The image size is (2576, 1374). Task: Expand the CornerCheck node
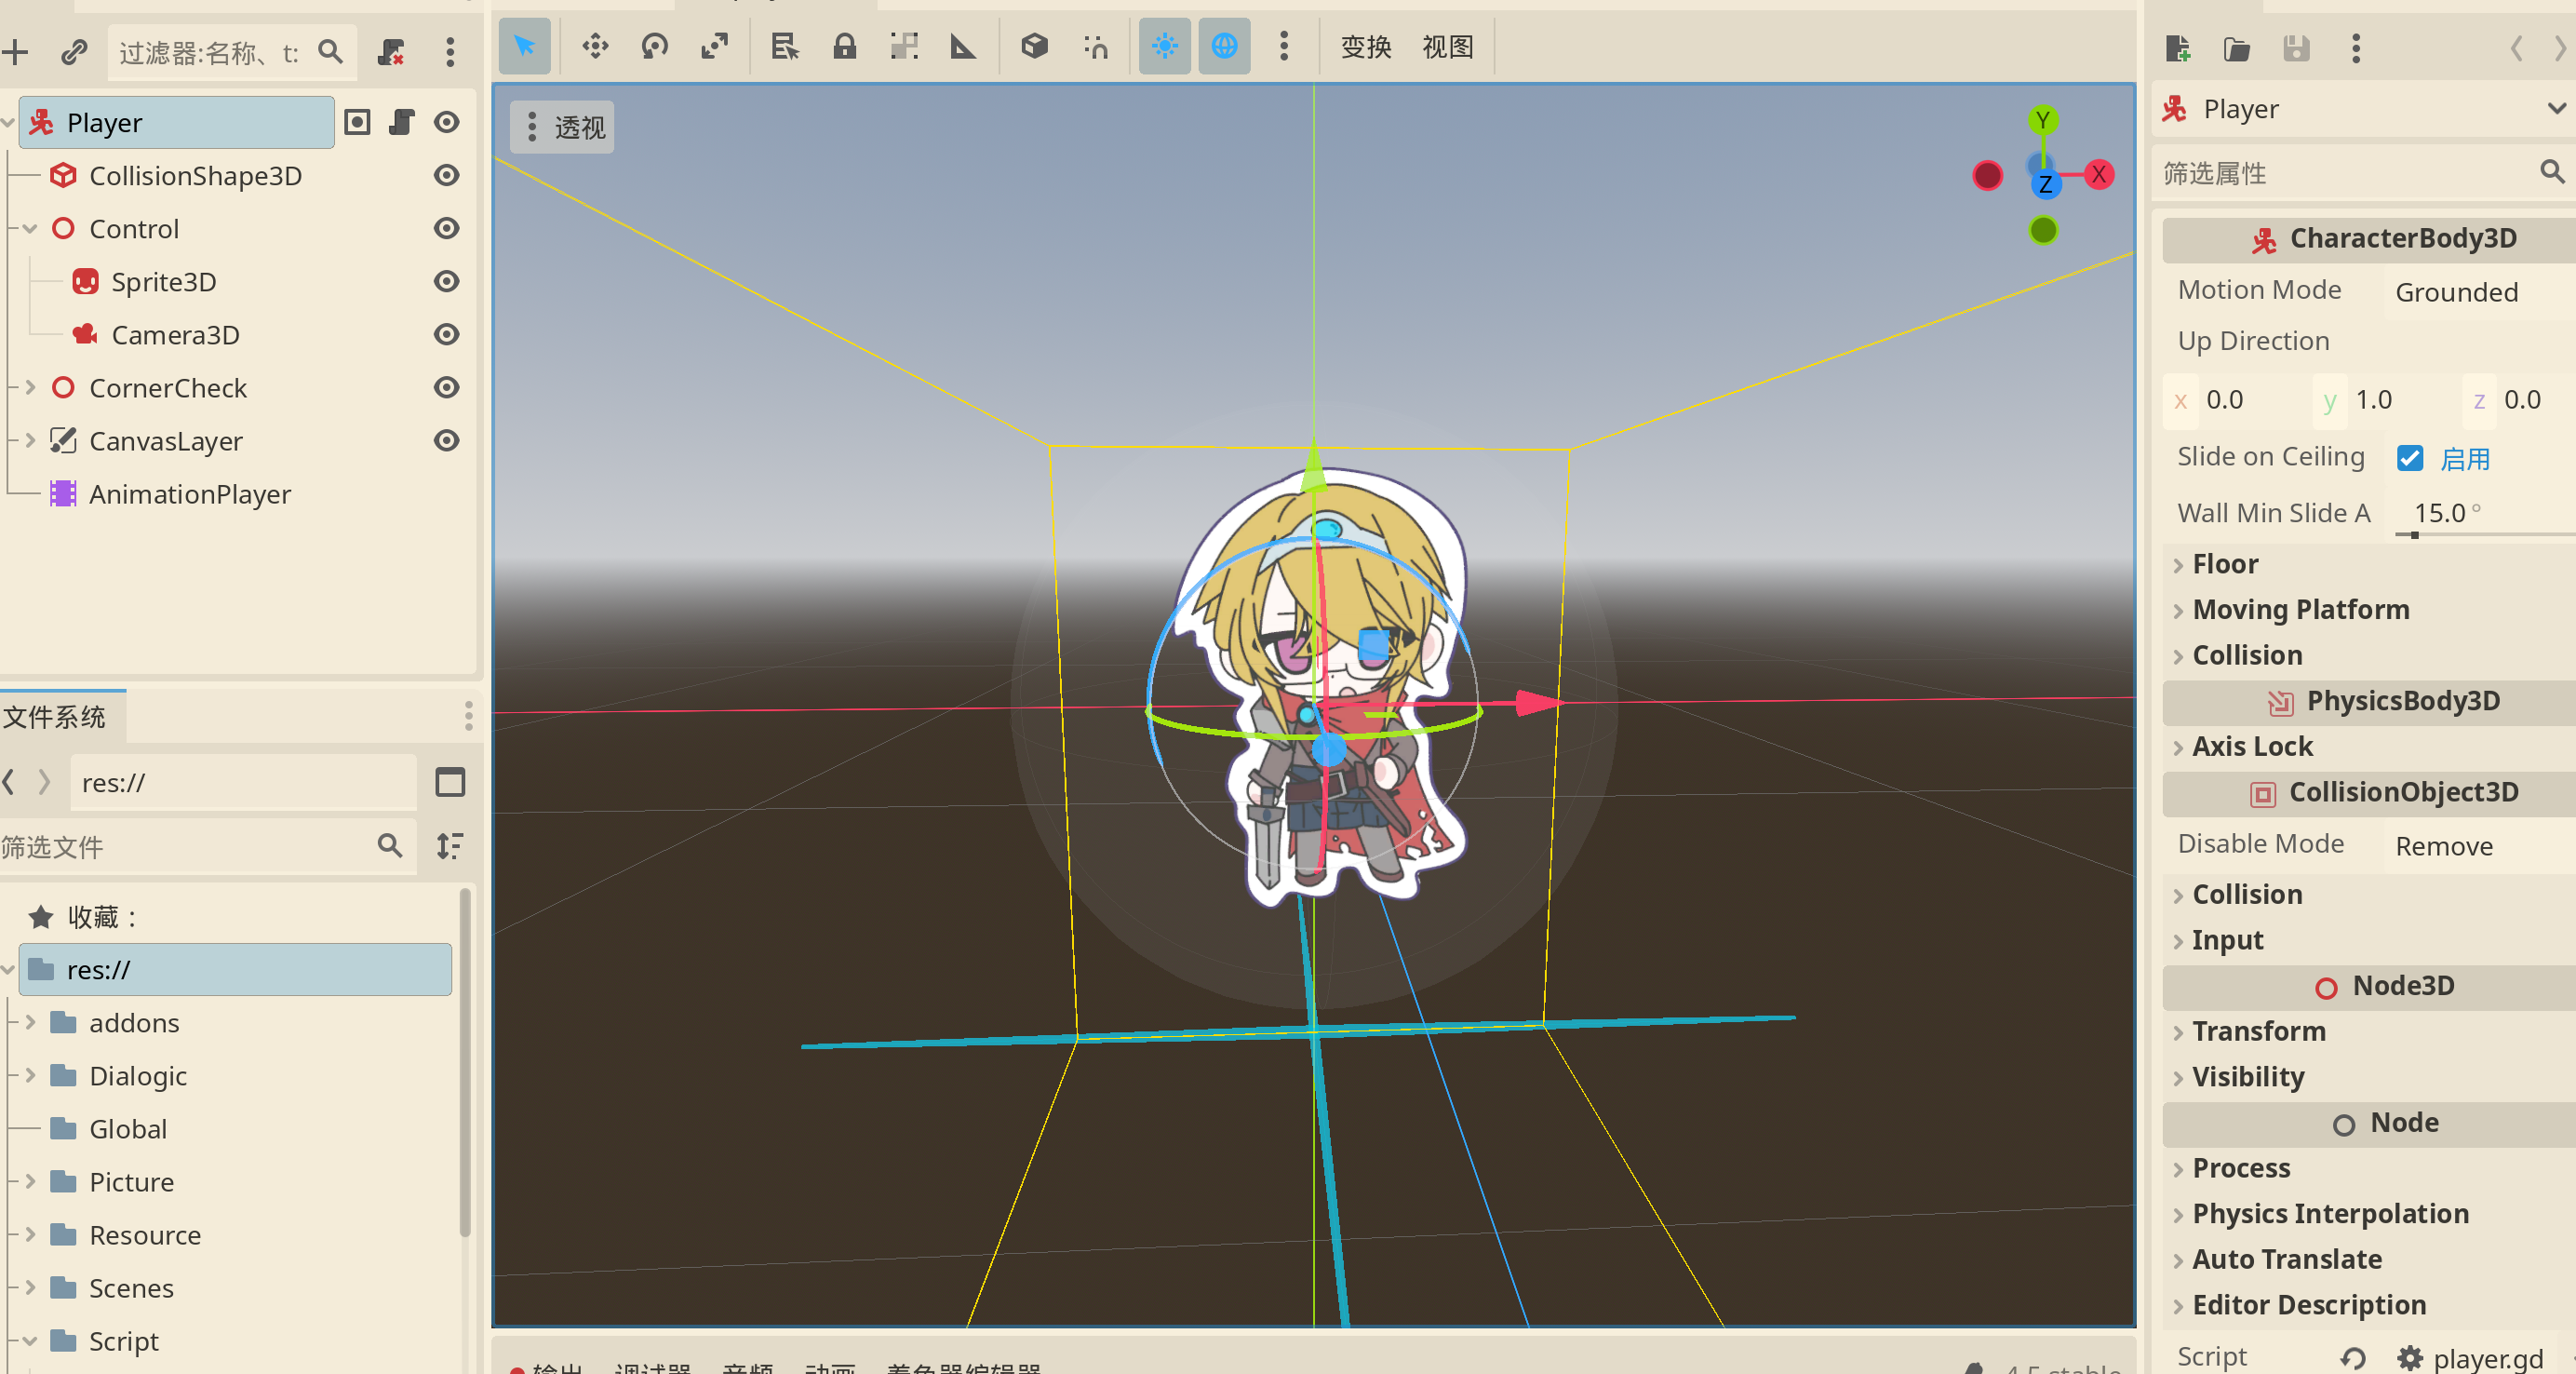point(31,388)
